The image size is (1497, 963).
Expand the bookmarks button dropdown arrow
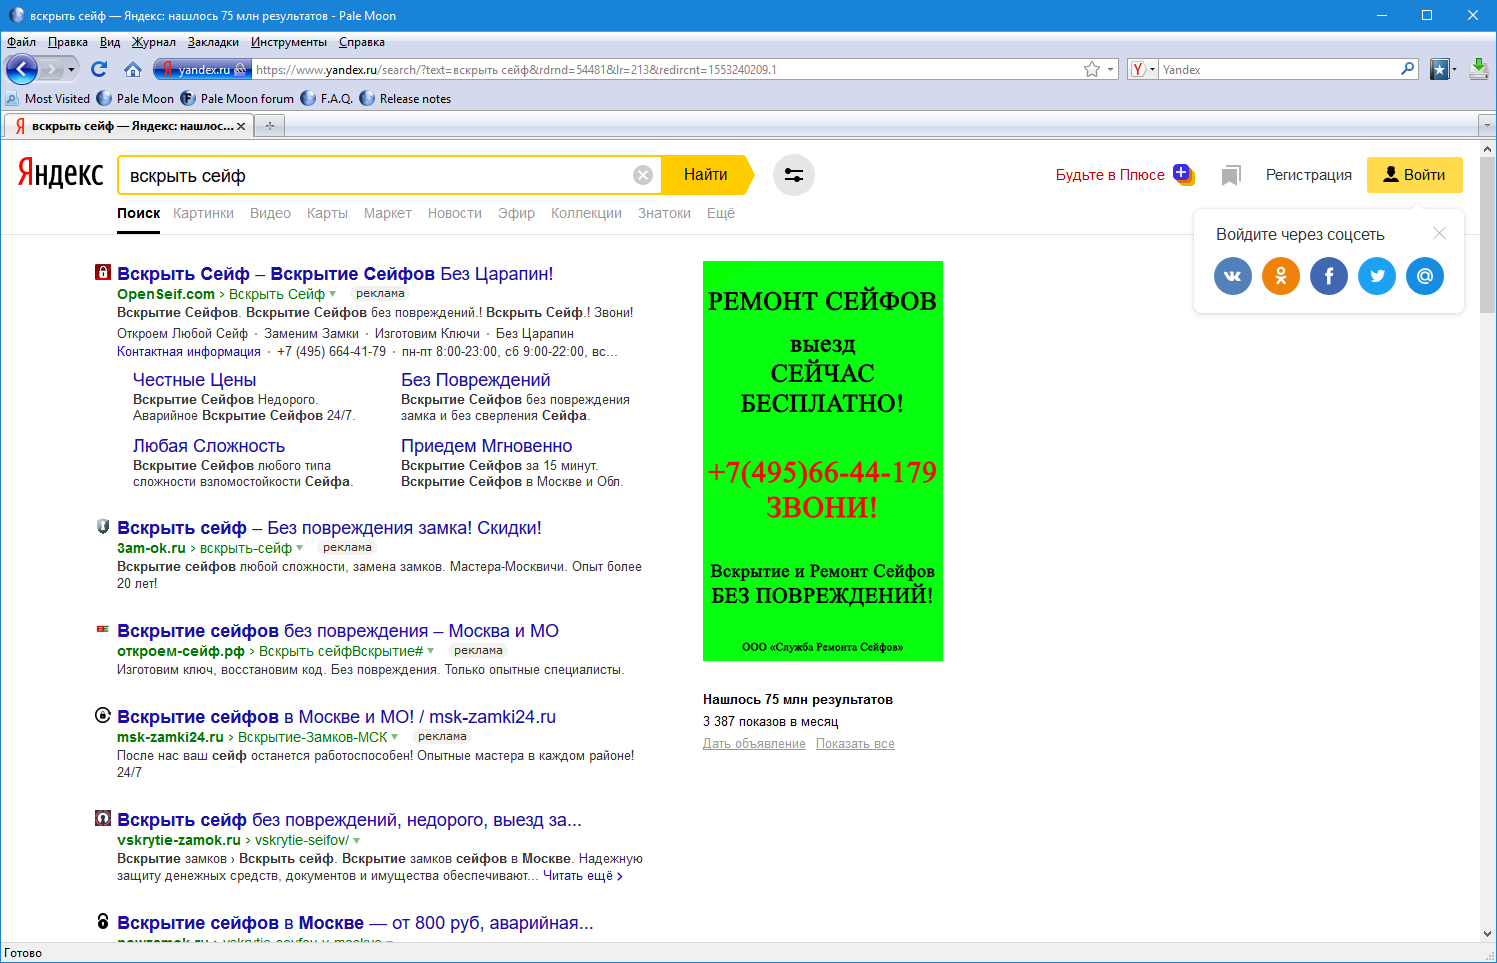[x=1454, y=69]
